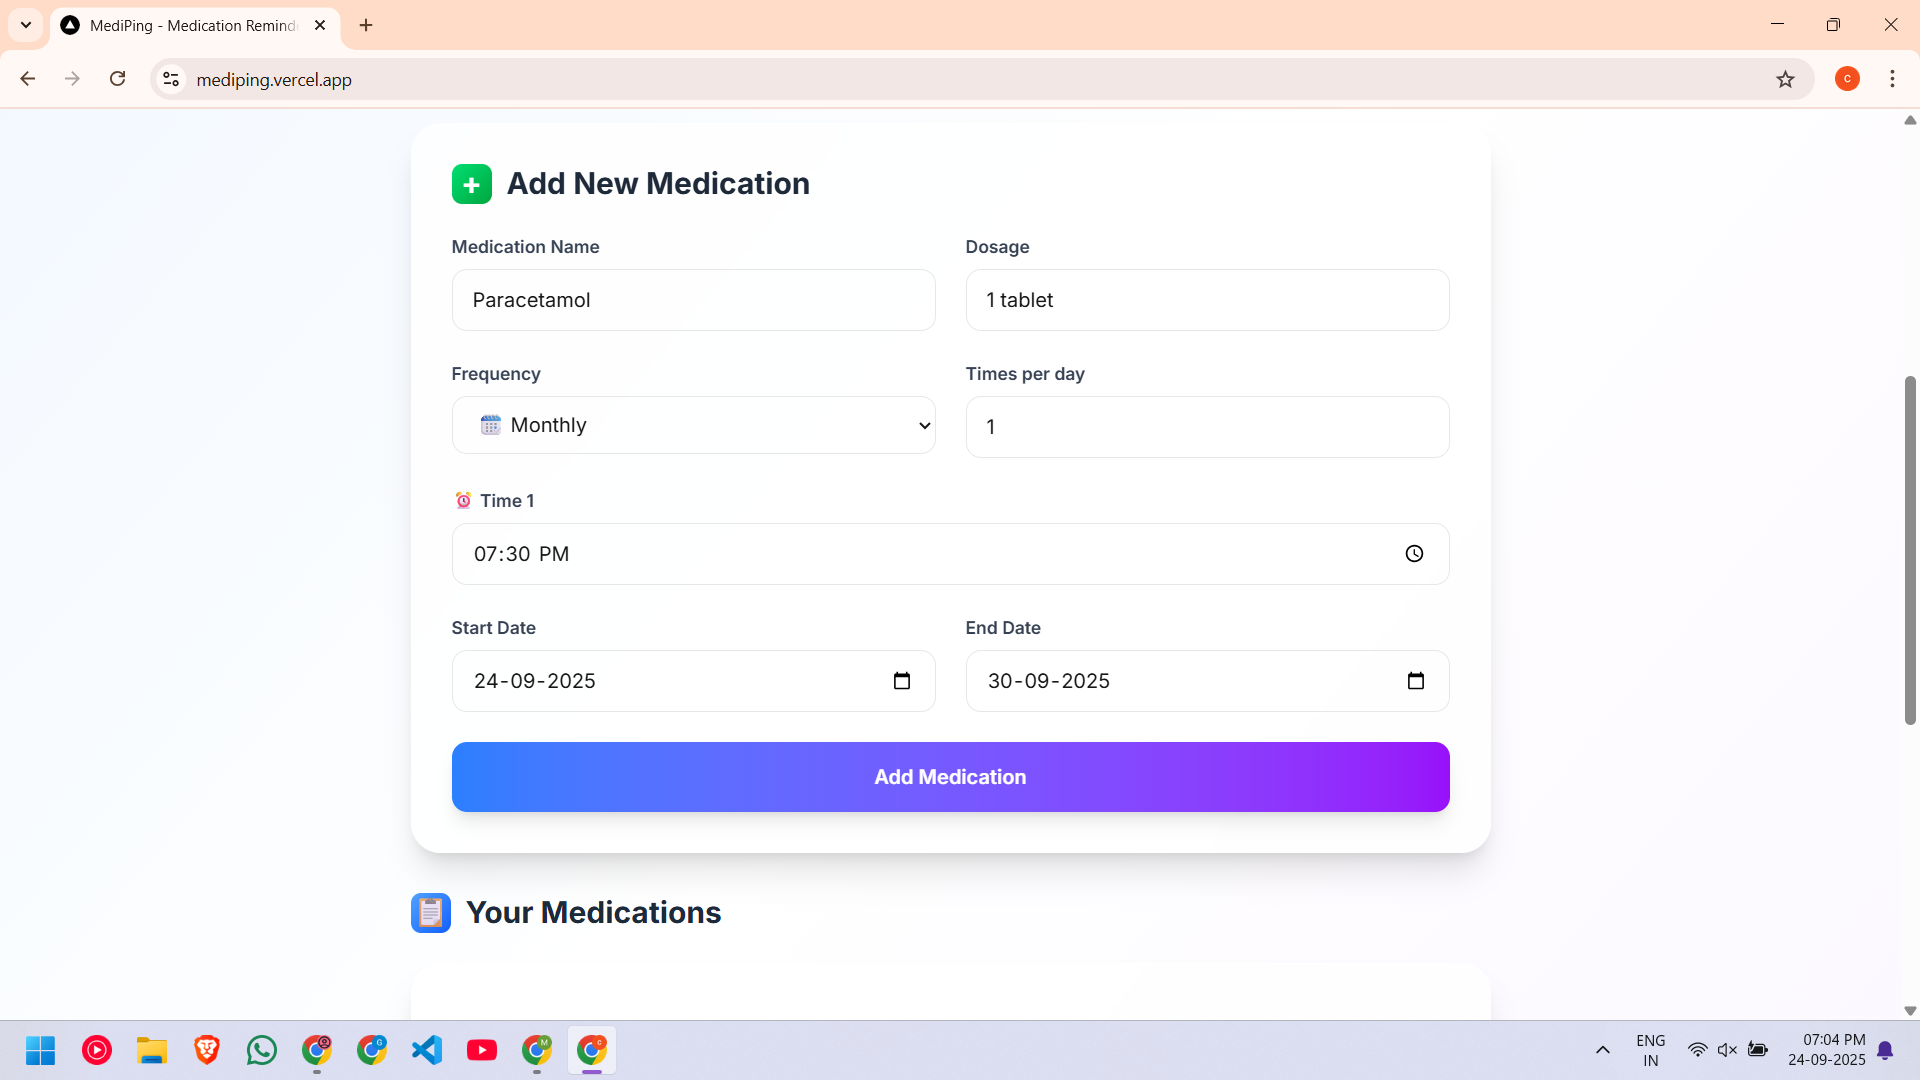Open the clock picker in Time 1 field
1920x1080 pixels.
tap(1414, 554)
